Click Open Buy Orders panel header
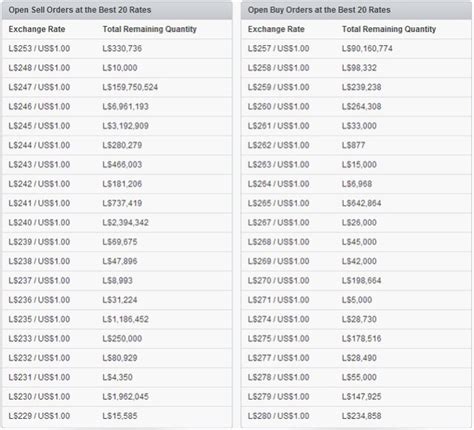 pos(356,10)
